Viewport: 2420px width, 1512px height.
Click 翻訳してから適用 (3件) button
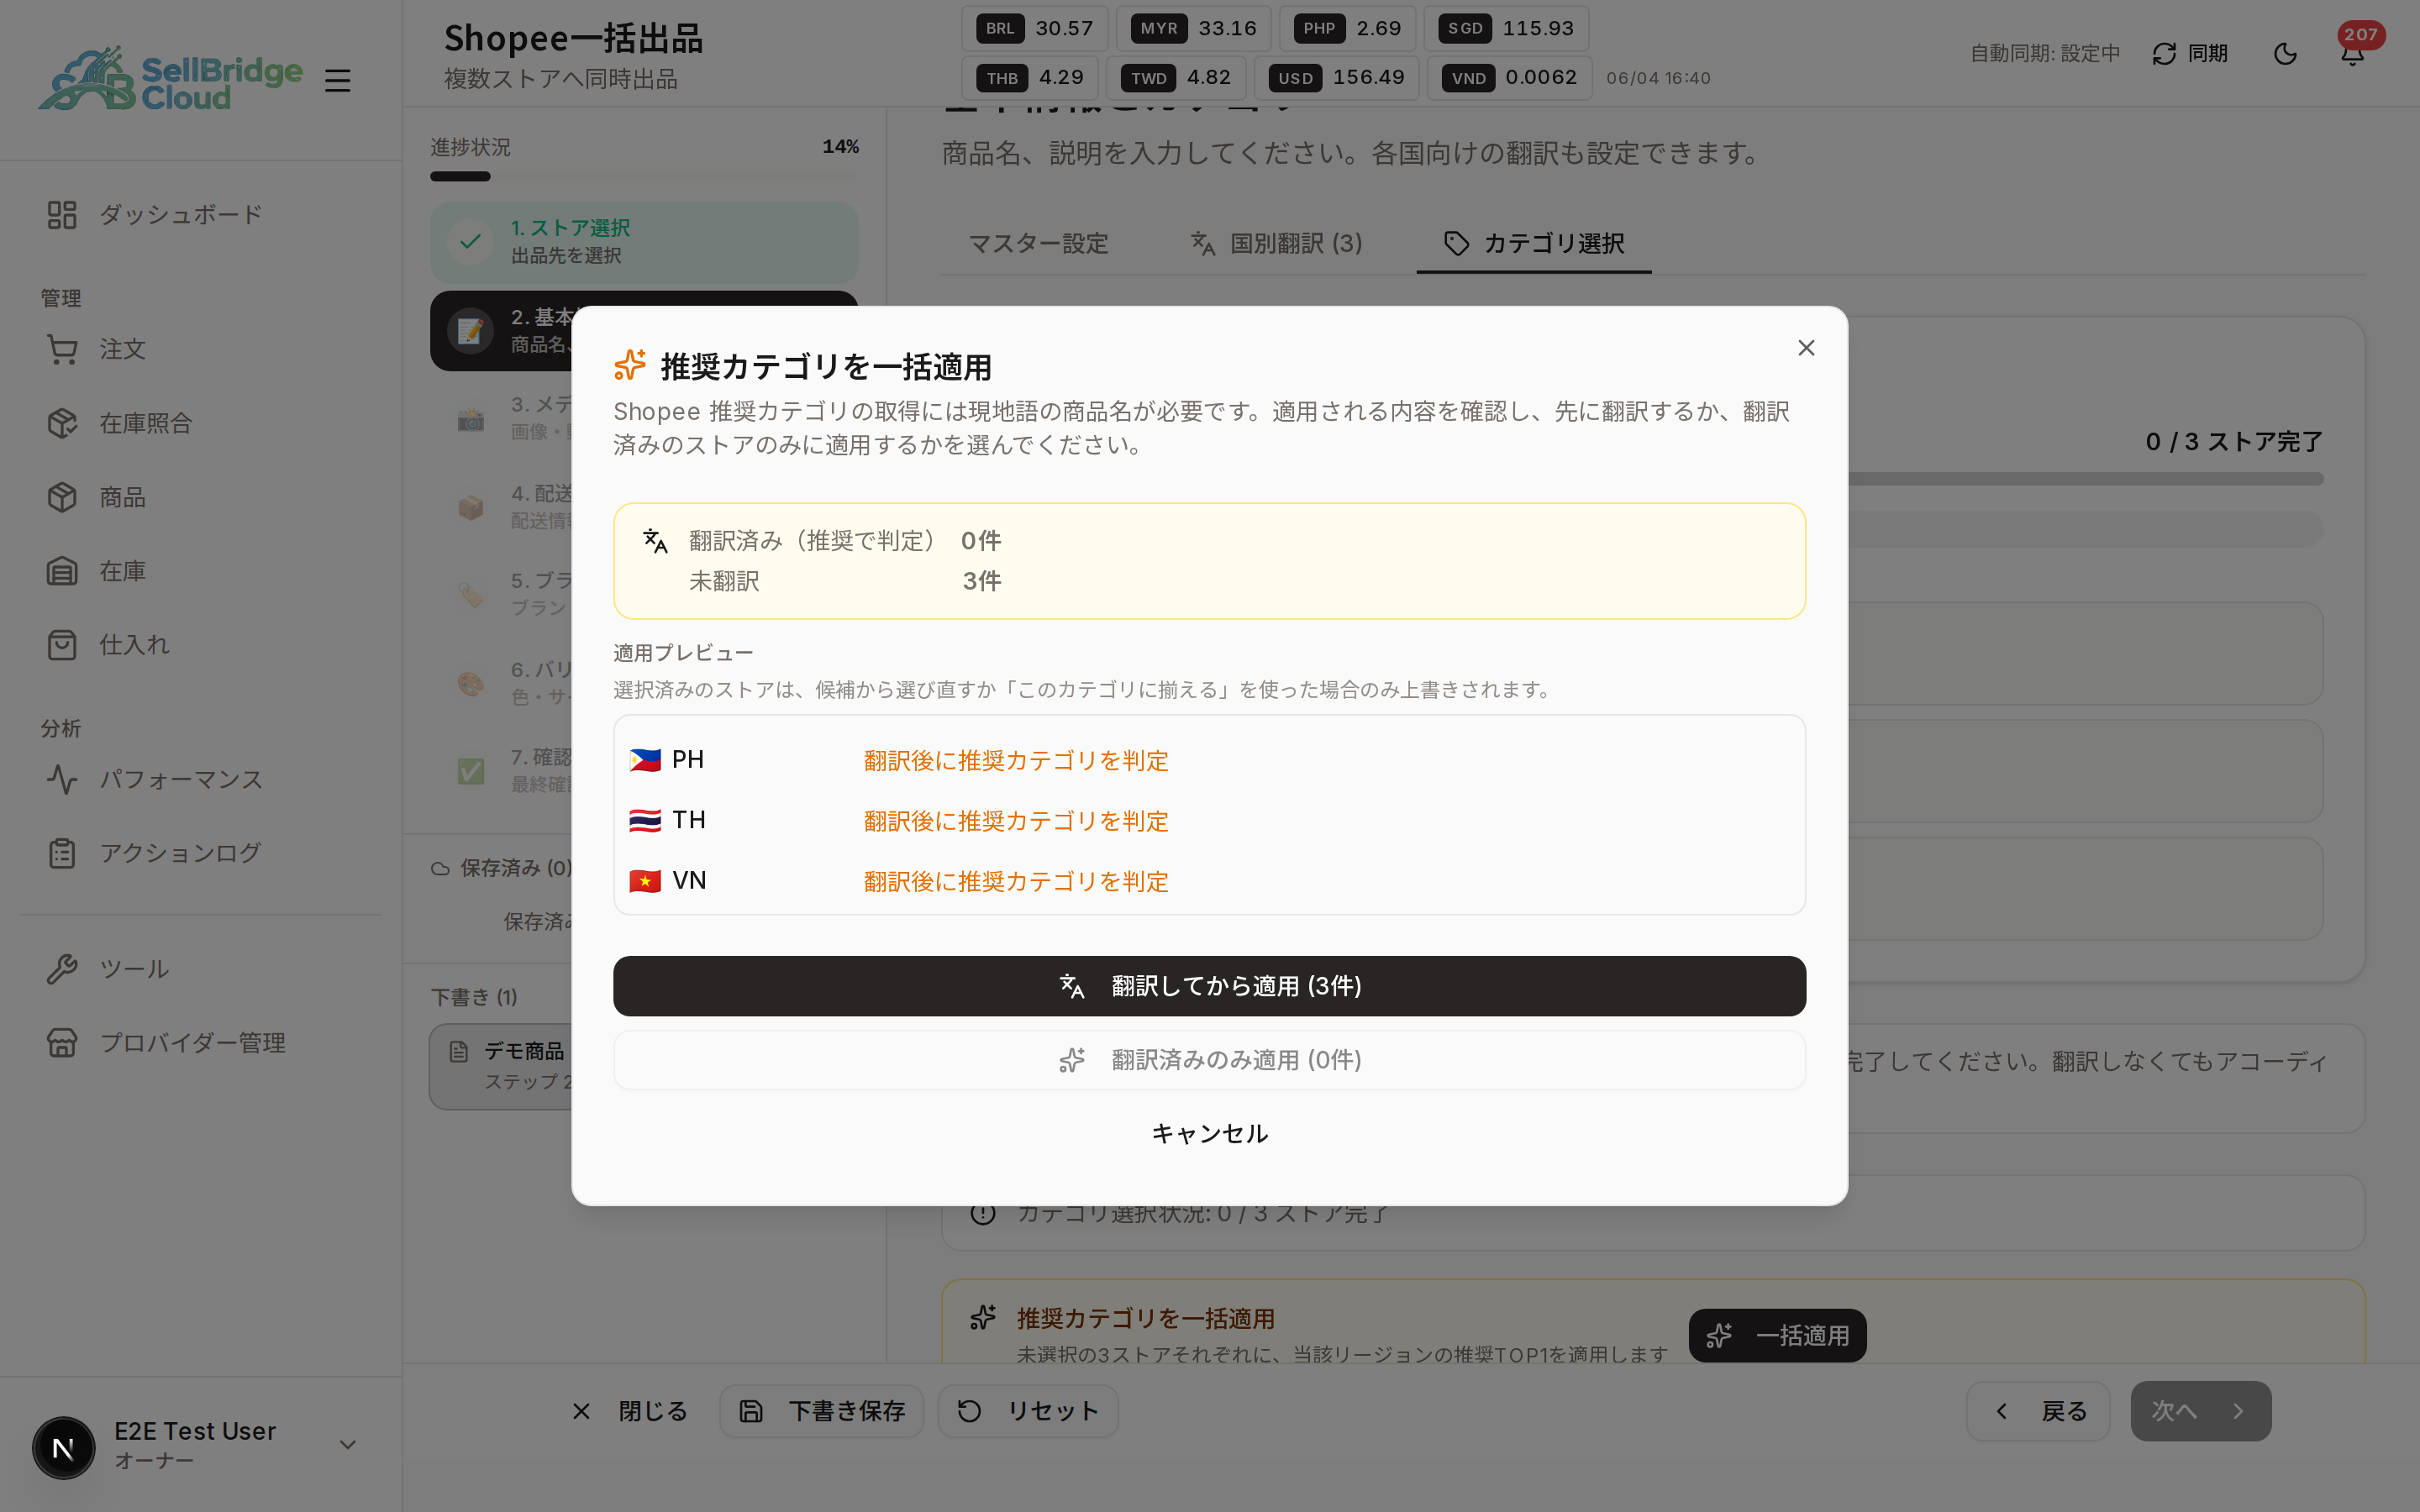(1209, 986)
